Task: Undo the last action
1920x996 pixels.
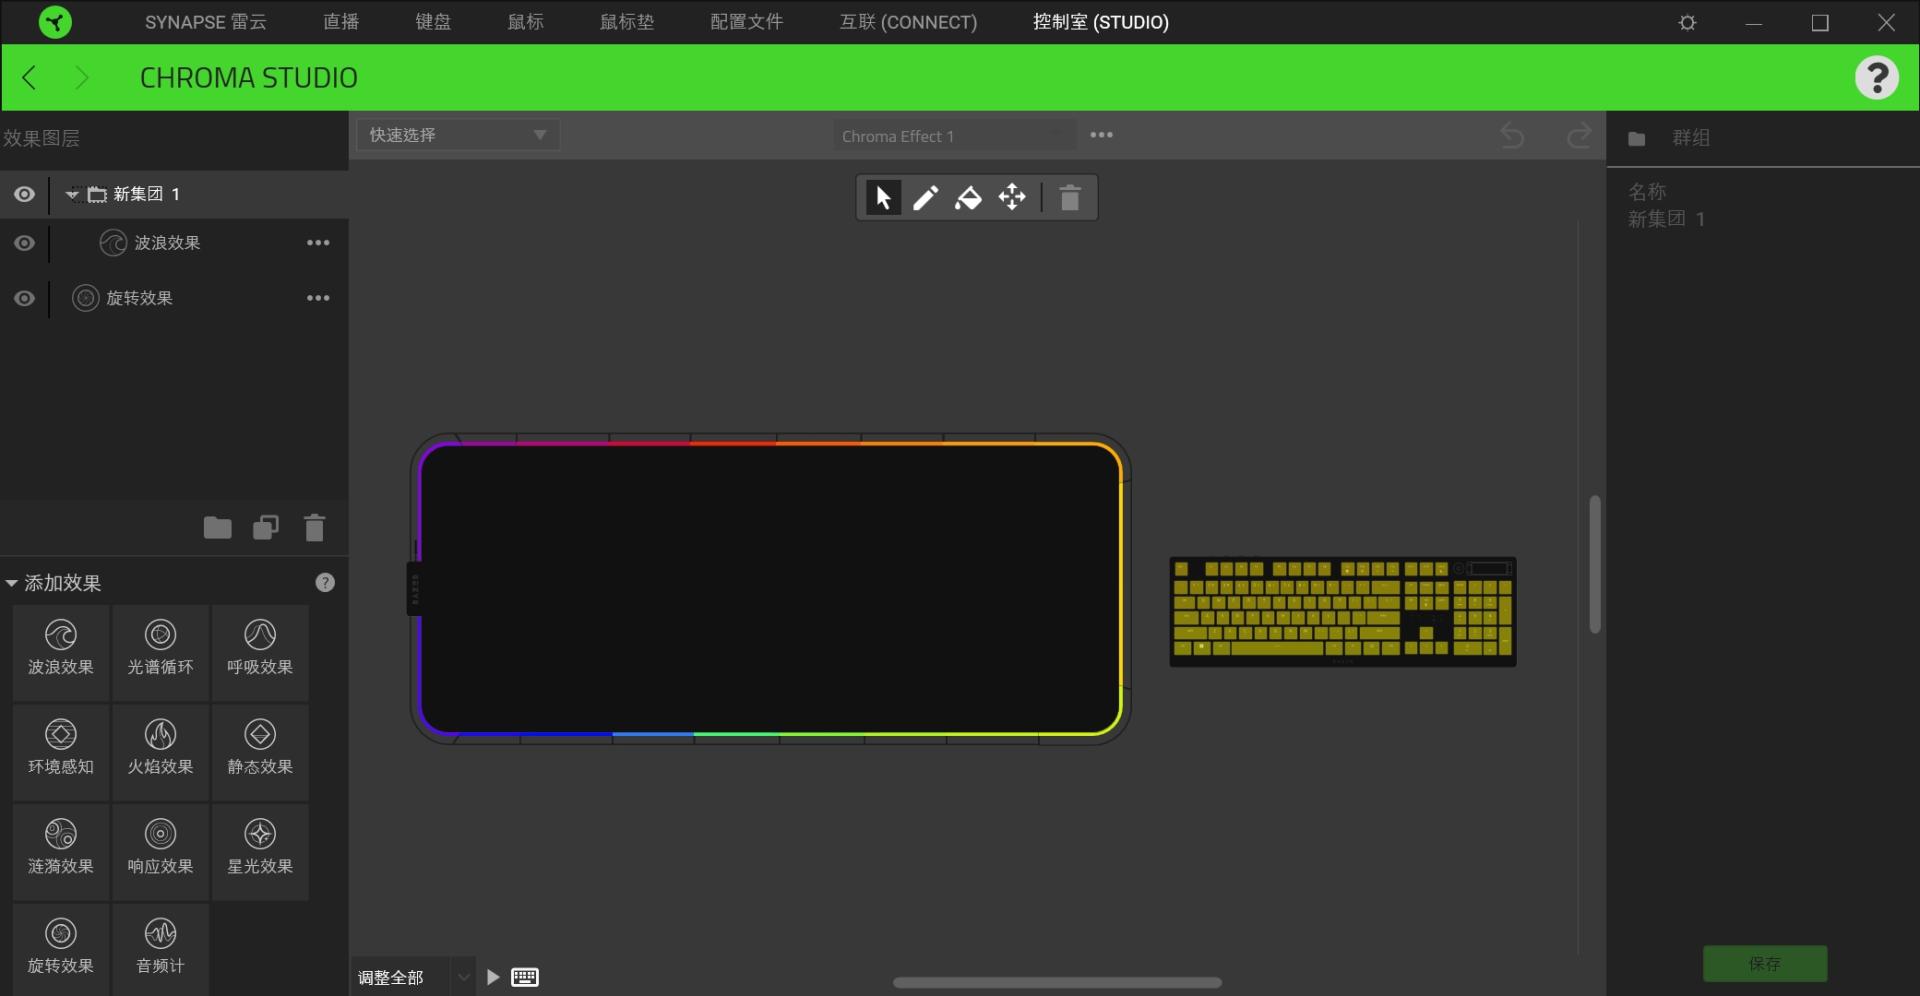Action: pyautogui.click(x=1512, y=135)
